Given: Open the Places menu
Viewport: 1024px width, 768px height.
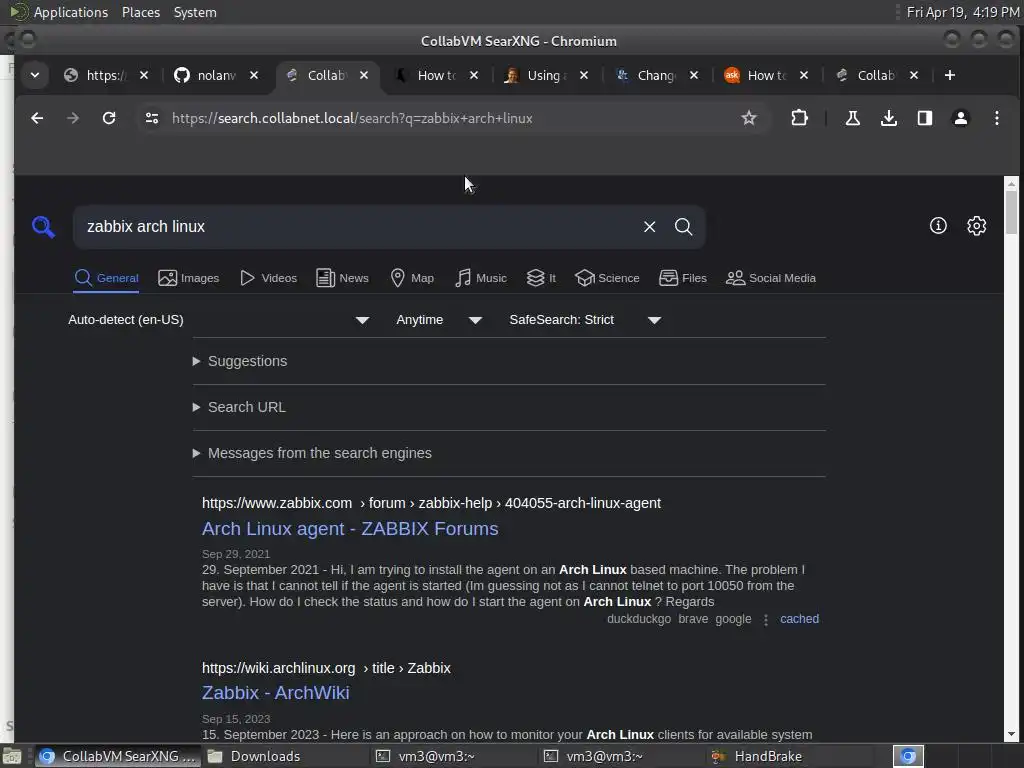Looking at the screenshot, I should click(x=141, y=12).
